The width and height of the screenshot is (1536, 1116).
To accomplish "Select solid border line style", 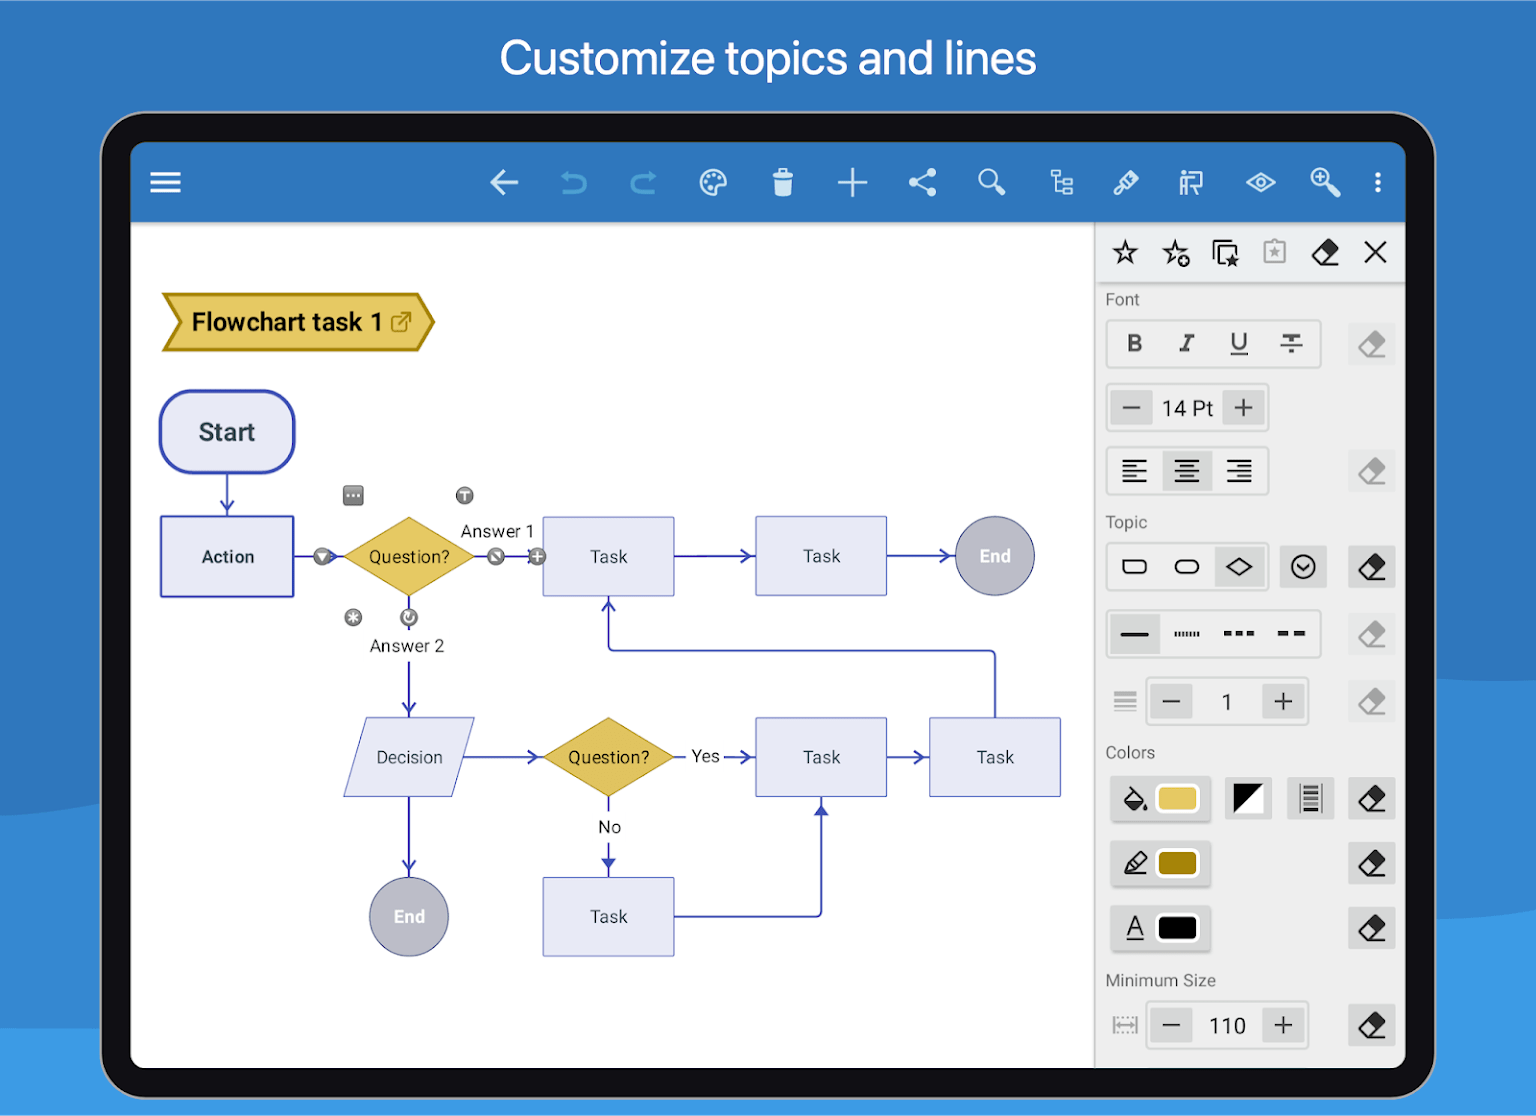I will point(1134,634).
